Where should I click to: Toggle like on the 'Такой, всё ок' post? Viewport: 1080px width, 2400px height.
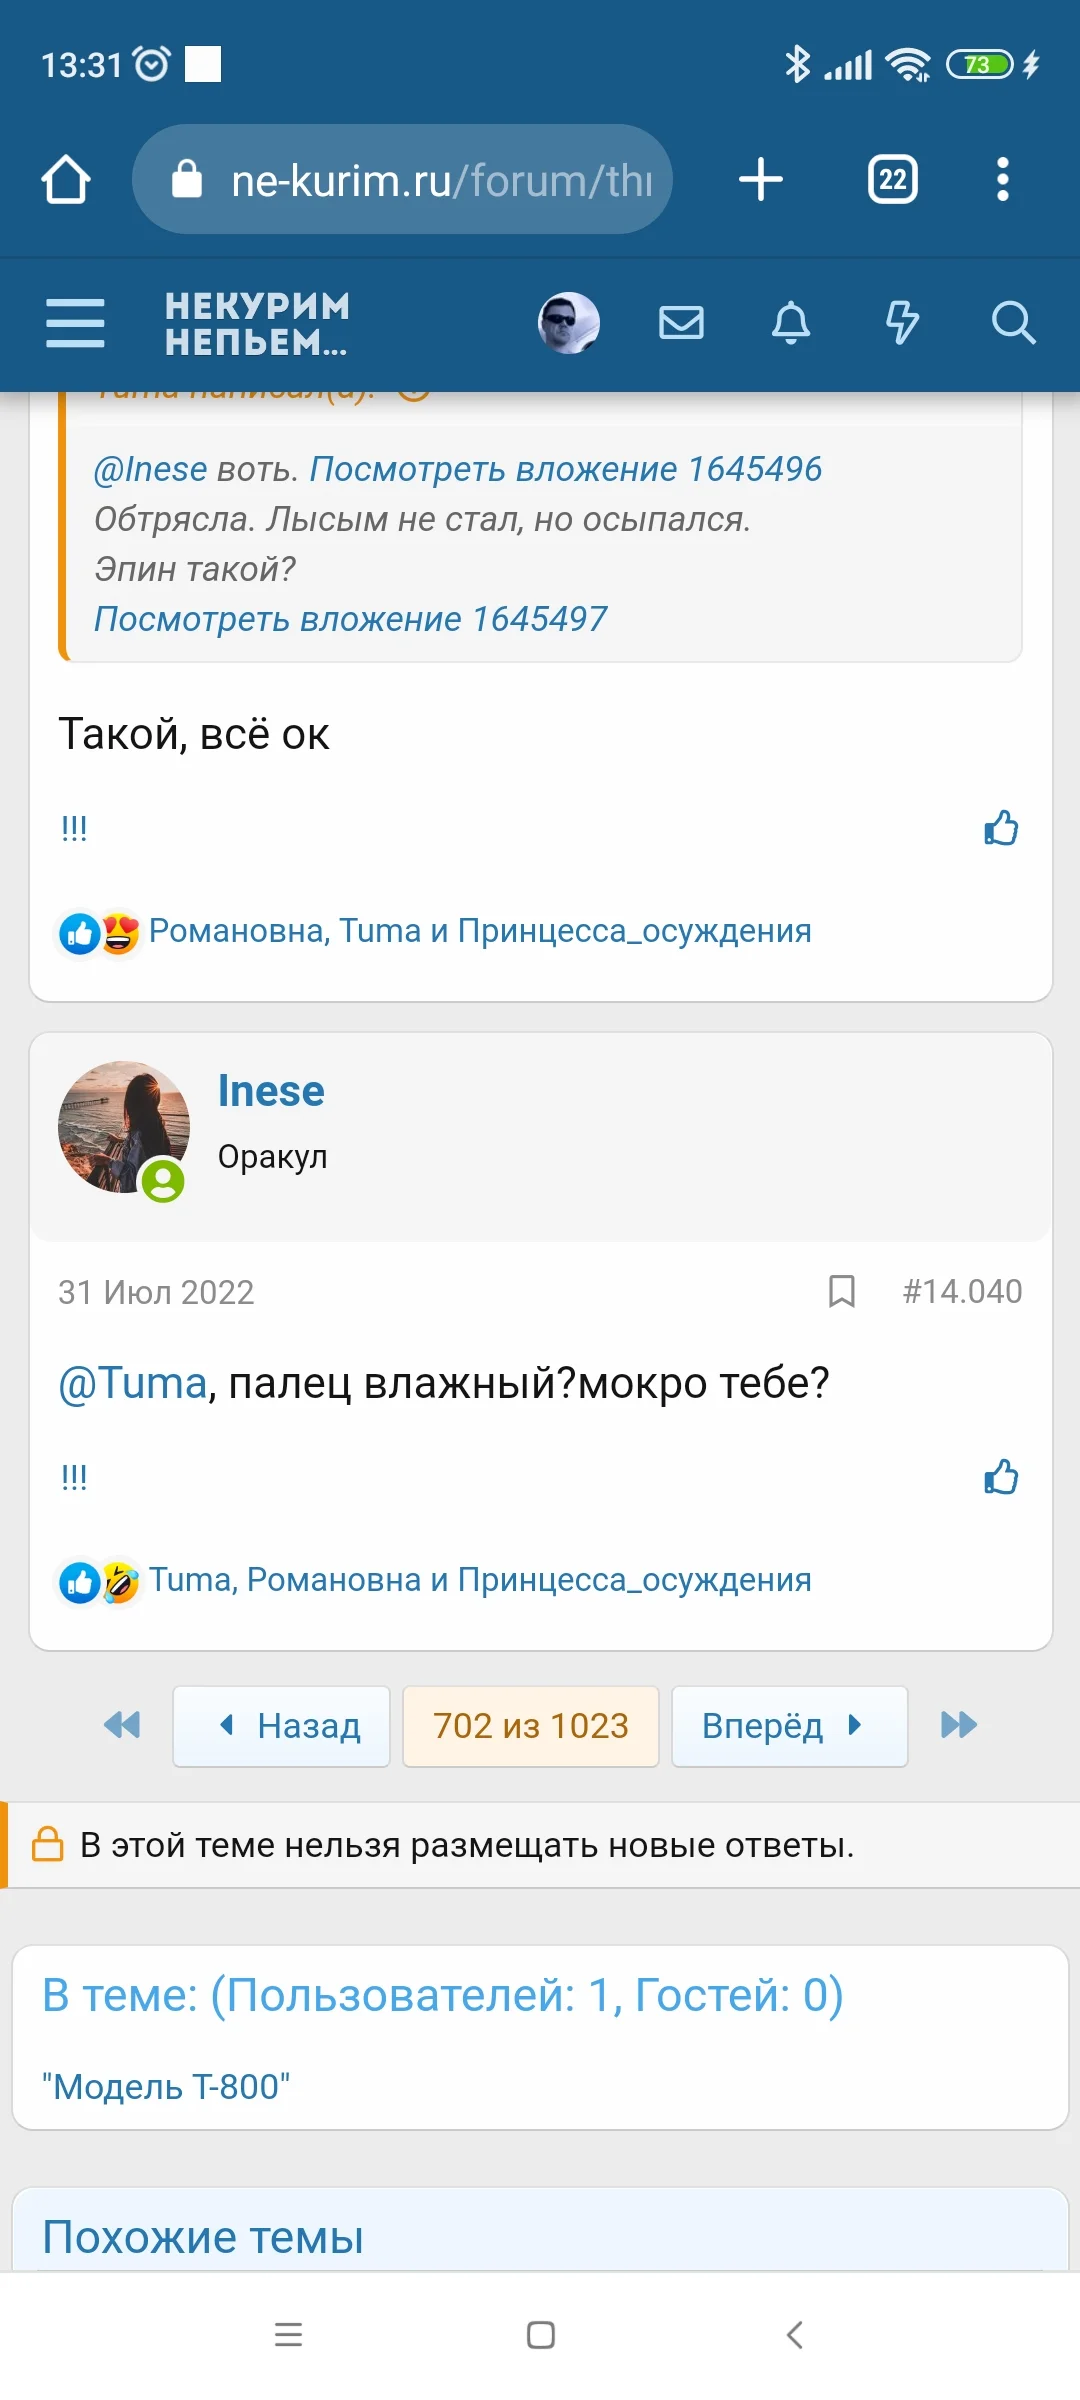point(1001,828)
